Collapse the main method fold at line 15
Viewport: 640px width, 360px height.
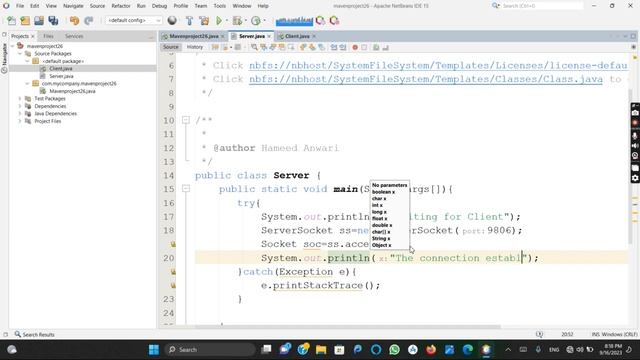pos(186,189)
